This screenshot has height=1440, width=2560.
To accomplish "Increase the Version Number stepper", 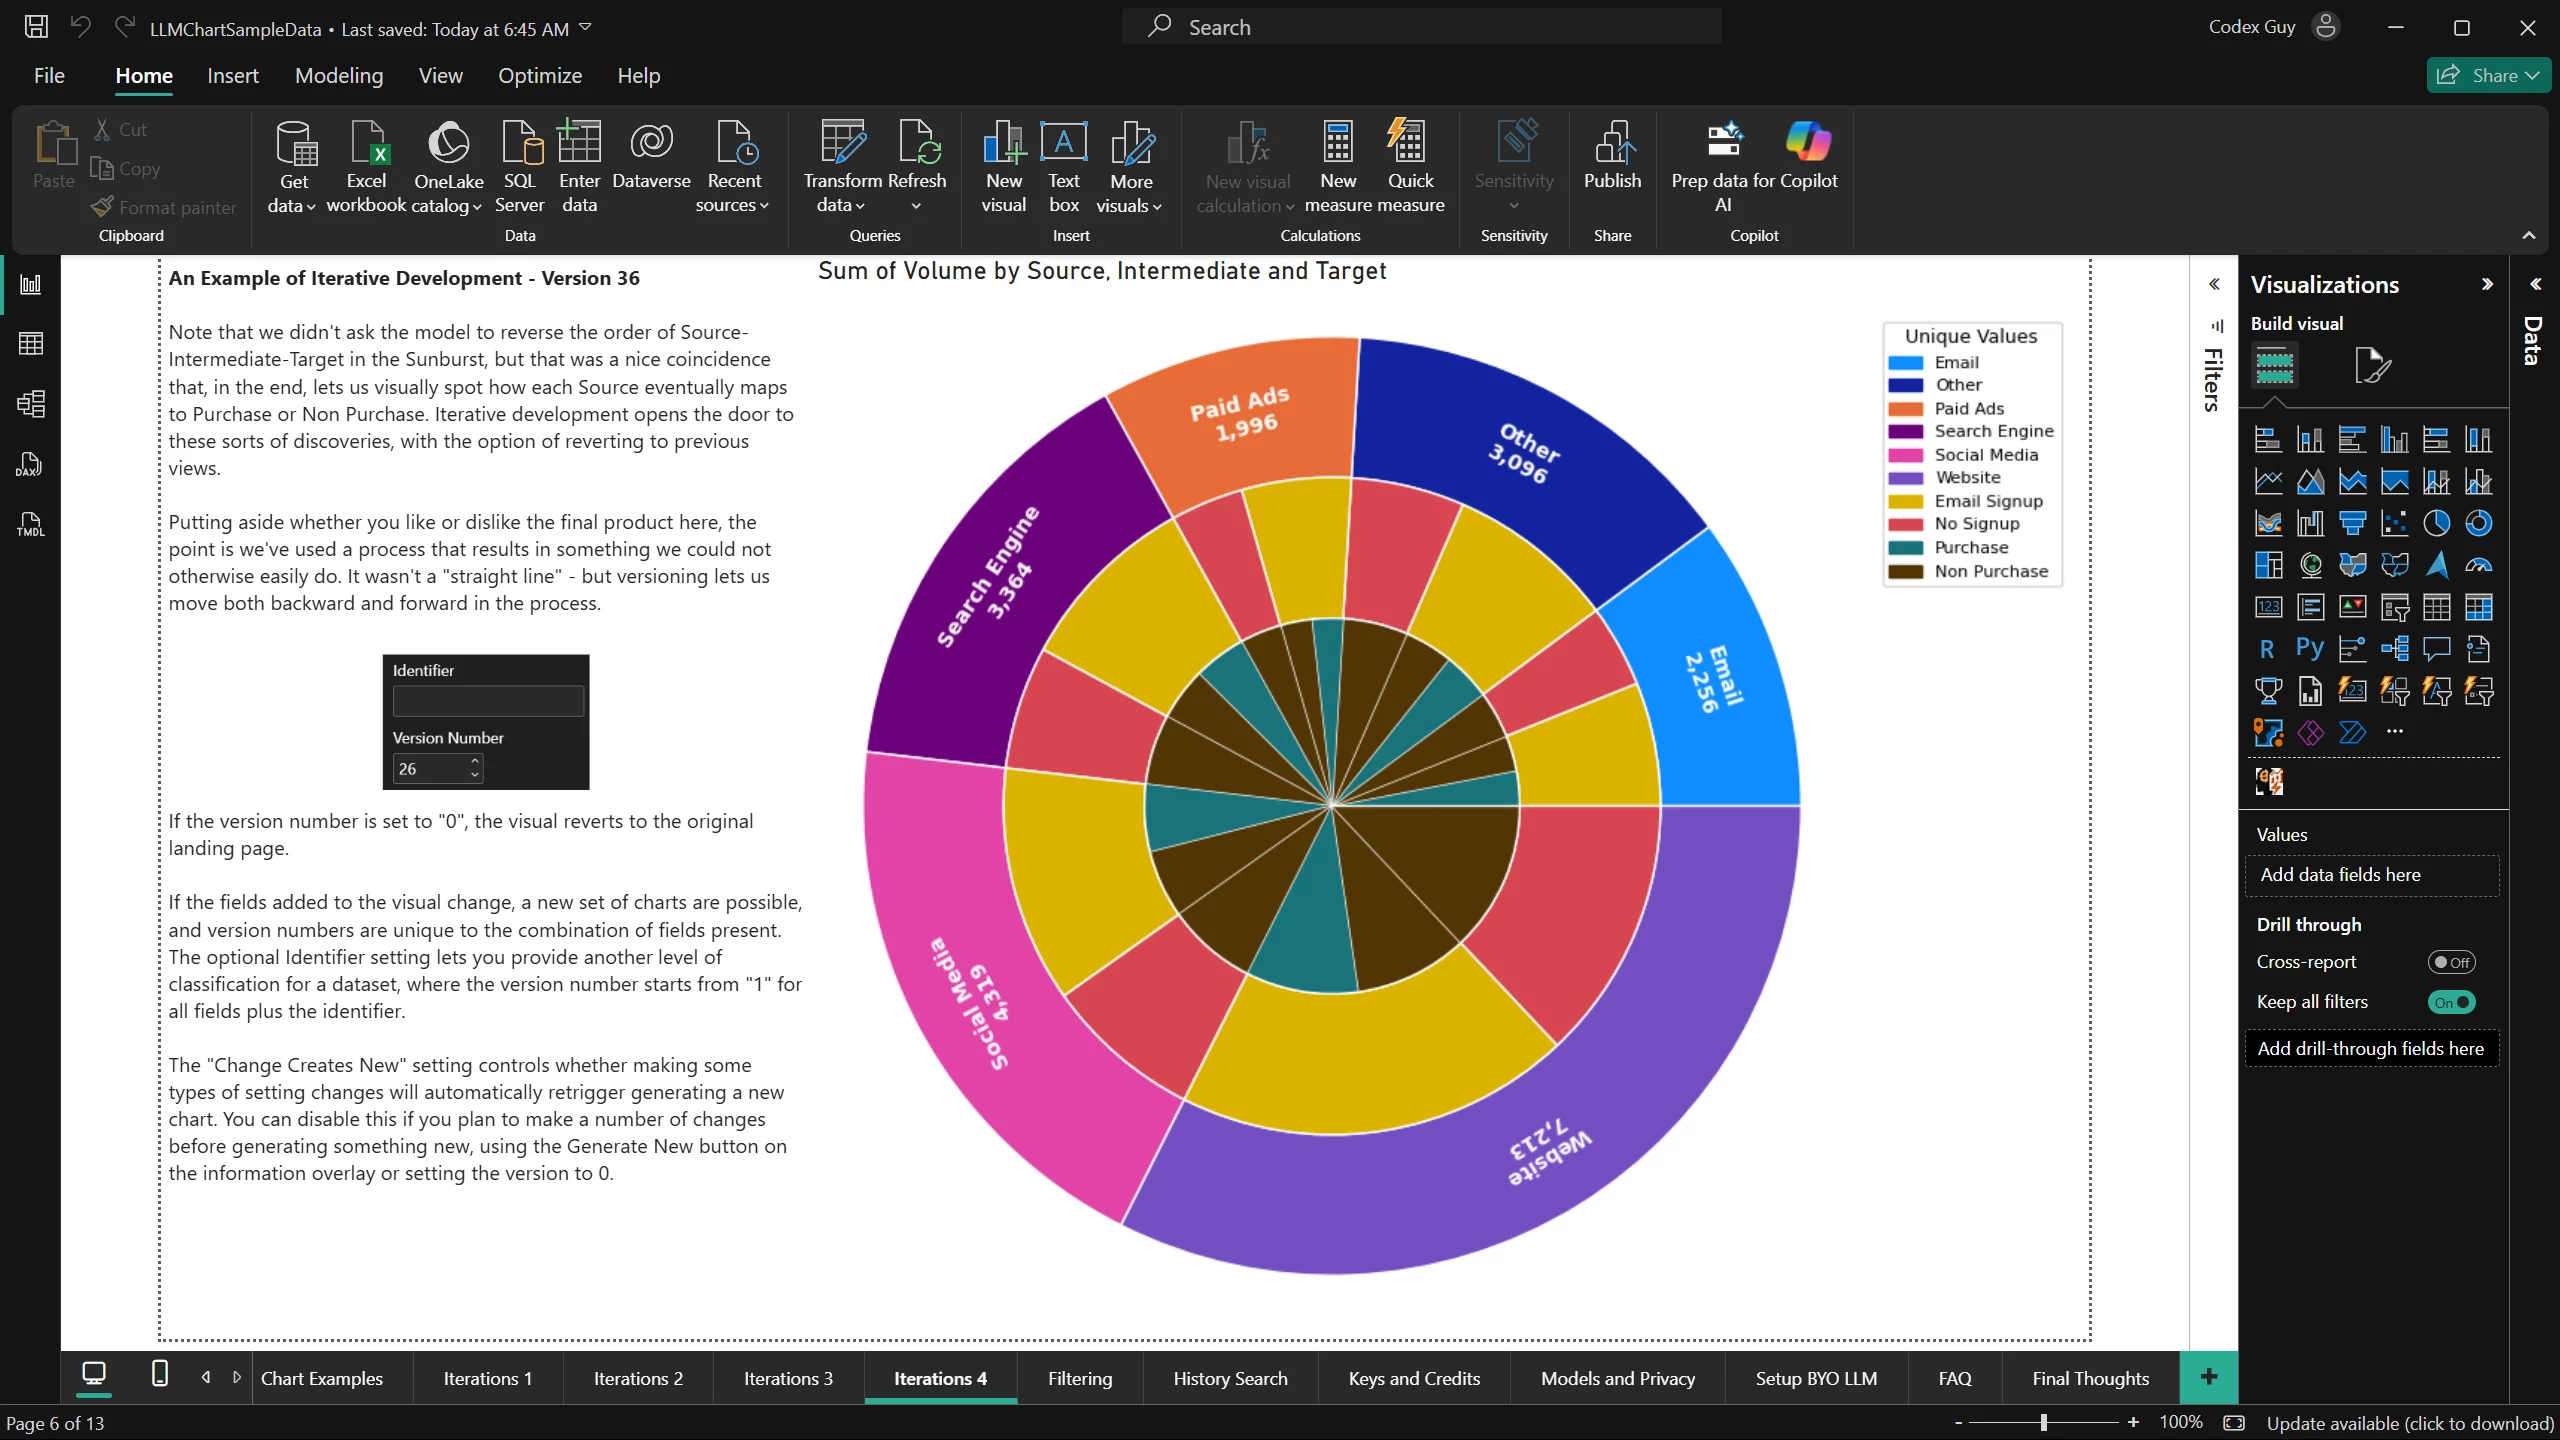I will pyautogui.click(x=475, y=762).
